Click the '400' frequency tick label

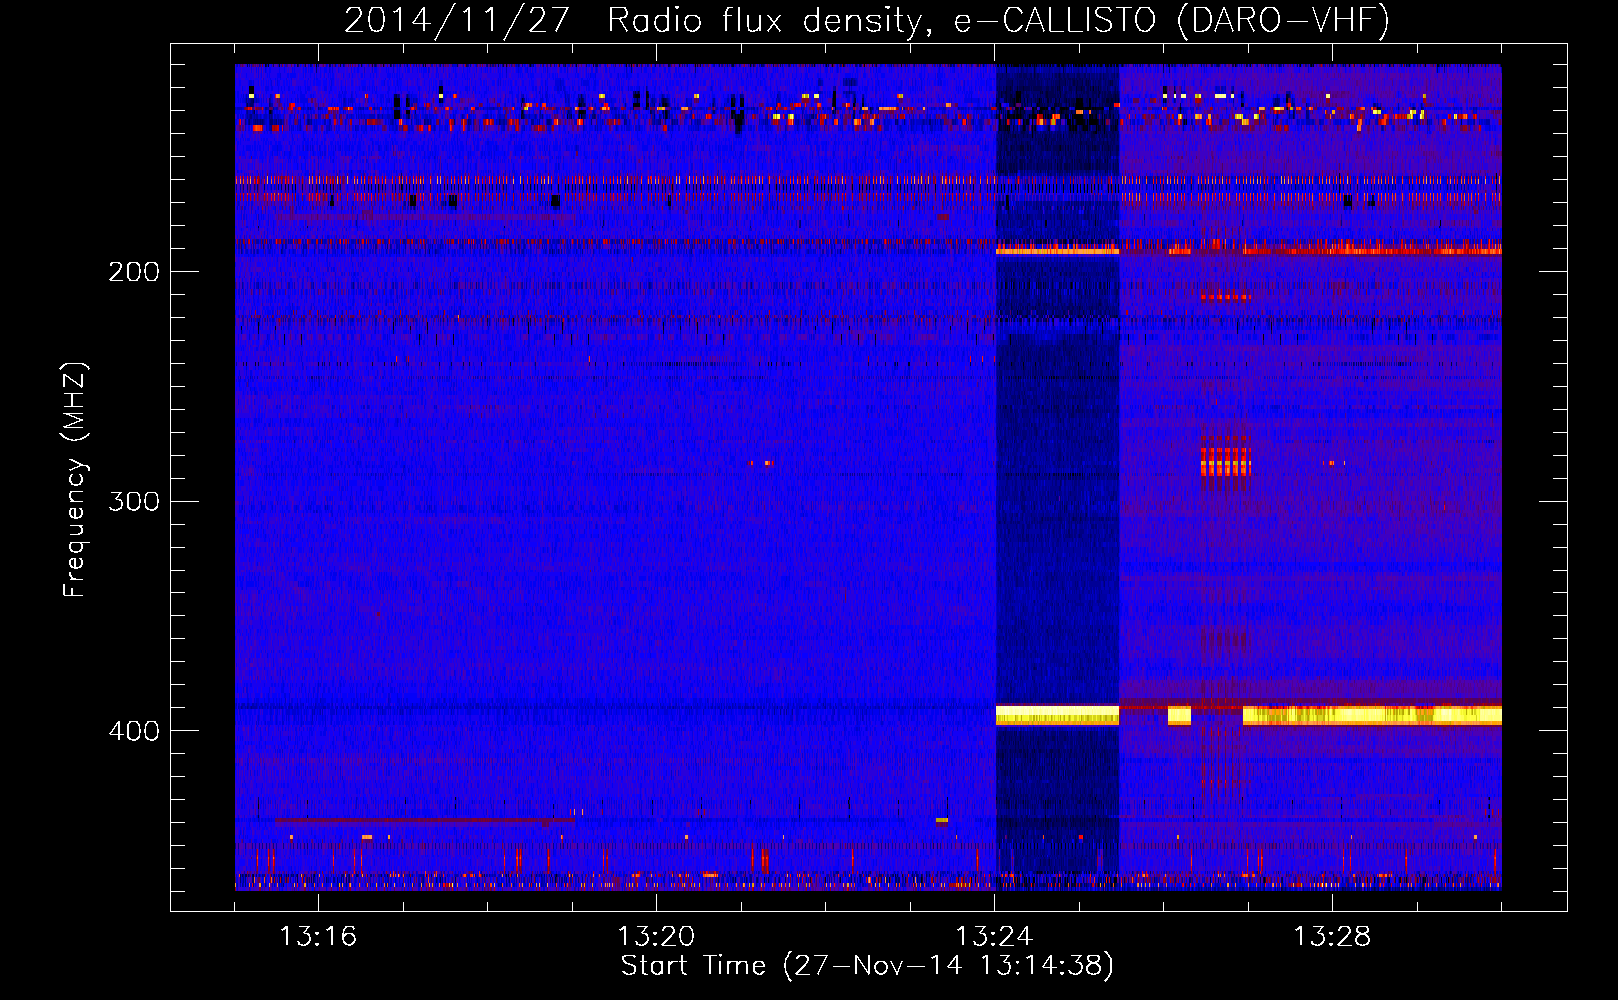pos(134,731)
